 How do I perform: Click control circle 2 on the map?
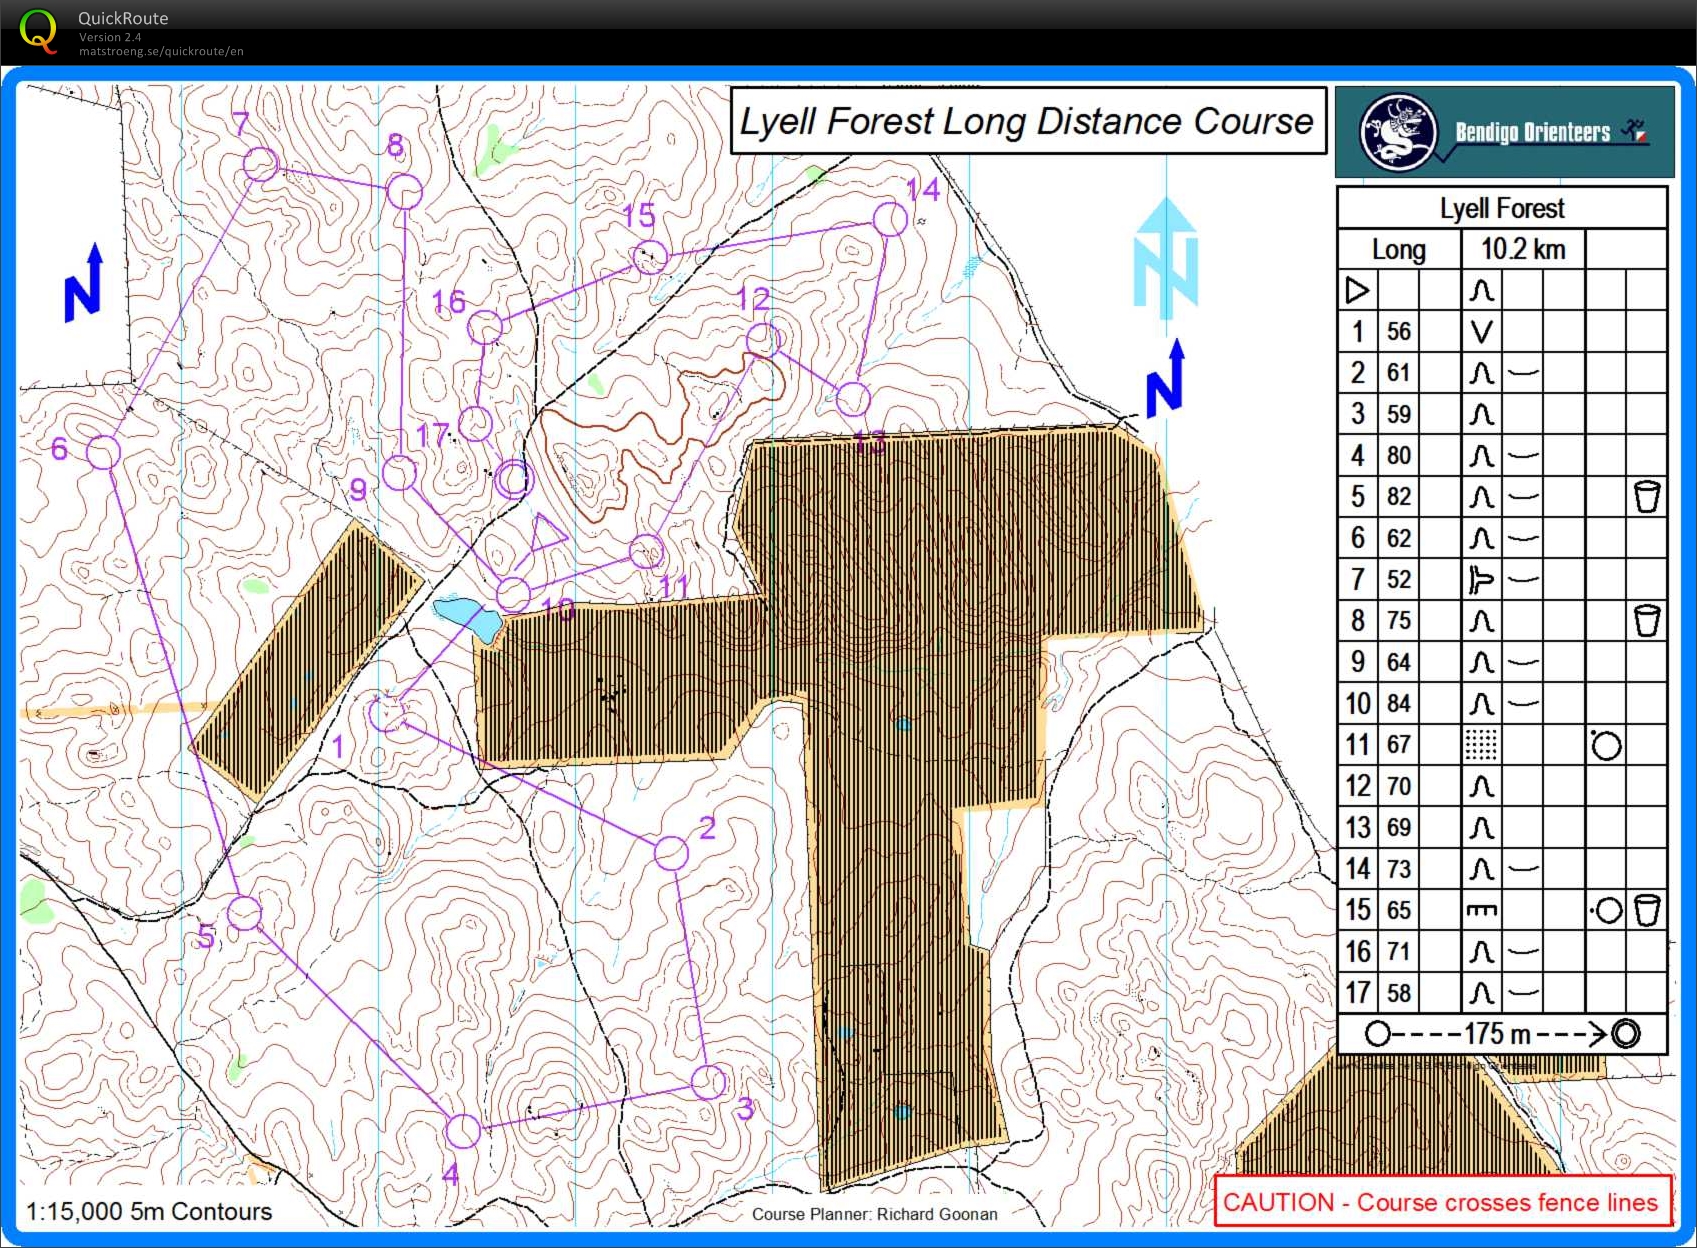pyautogui.click(x=671, y=853)
